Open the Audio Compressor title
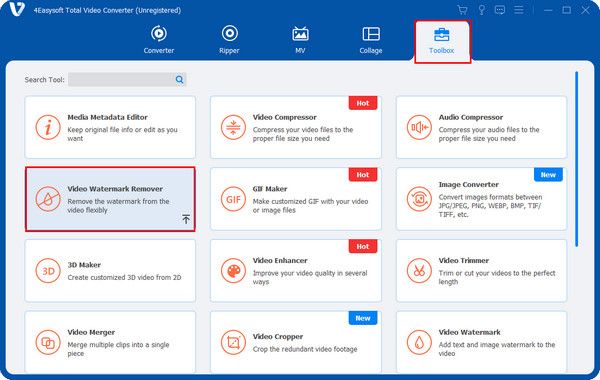Image resolution: width=600 pixels, height=380 pixels. 471,117
